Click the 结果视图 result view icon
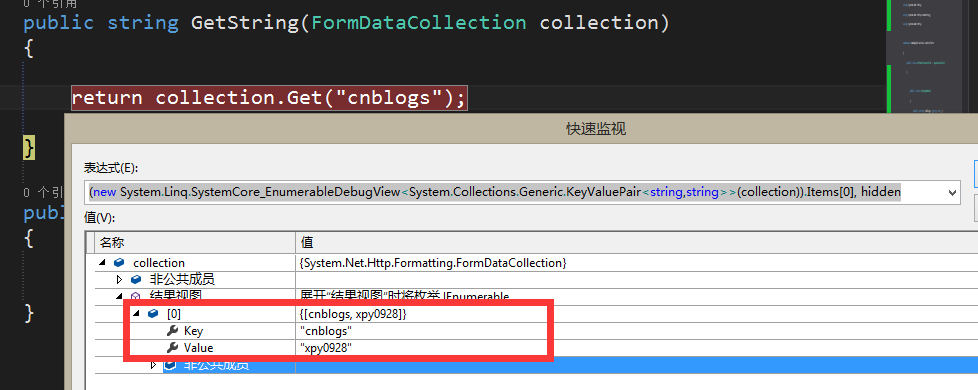Viewport: 978px width, 390px height. (x=136, y=296)
